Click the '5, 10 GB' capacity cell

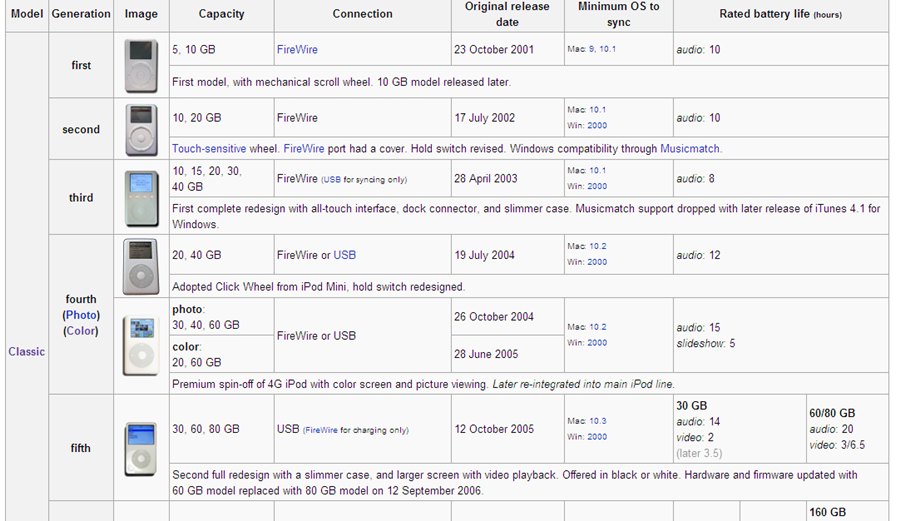[222, 49]
